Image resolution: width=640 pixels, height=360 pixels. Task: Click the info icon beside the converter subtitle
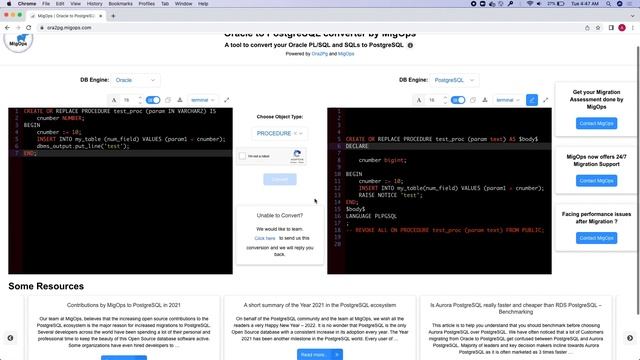(410, 45)
